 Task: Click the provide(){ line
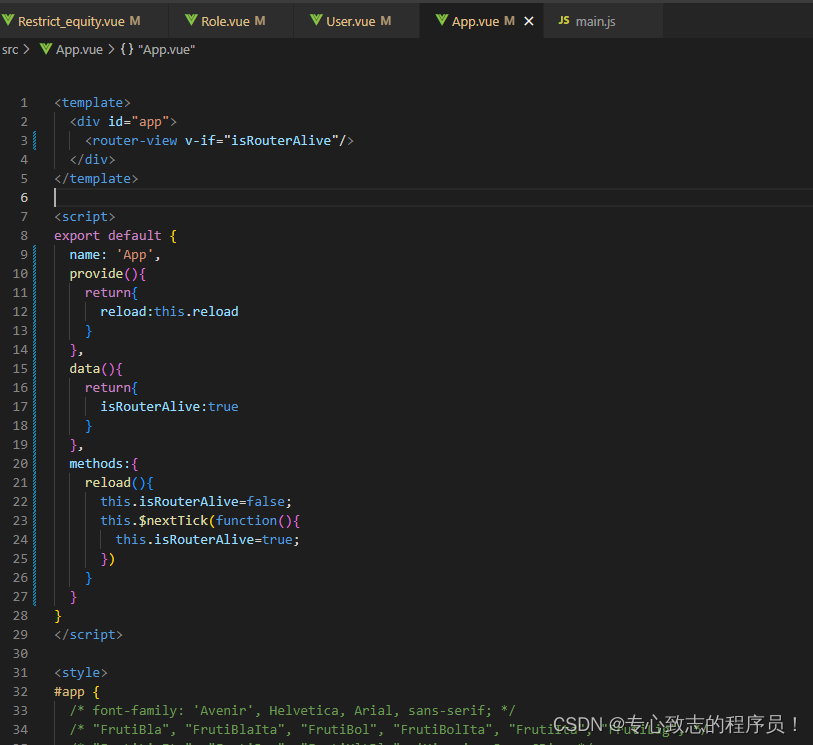108,274
